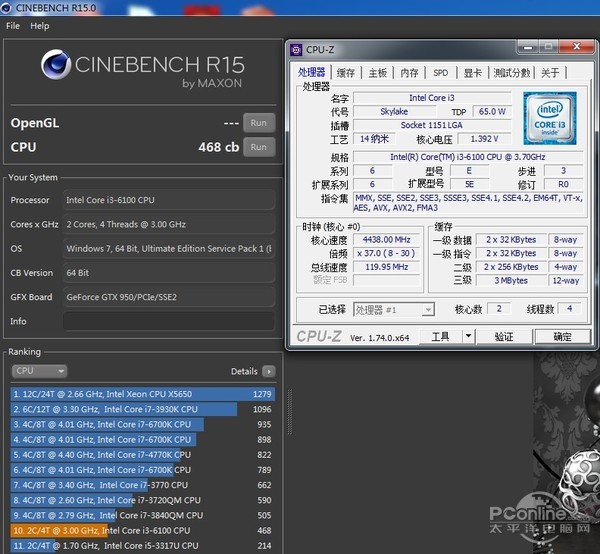Click the 468 cb CPU score
The image size is (600, 554).
(218, 147)
